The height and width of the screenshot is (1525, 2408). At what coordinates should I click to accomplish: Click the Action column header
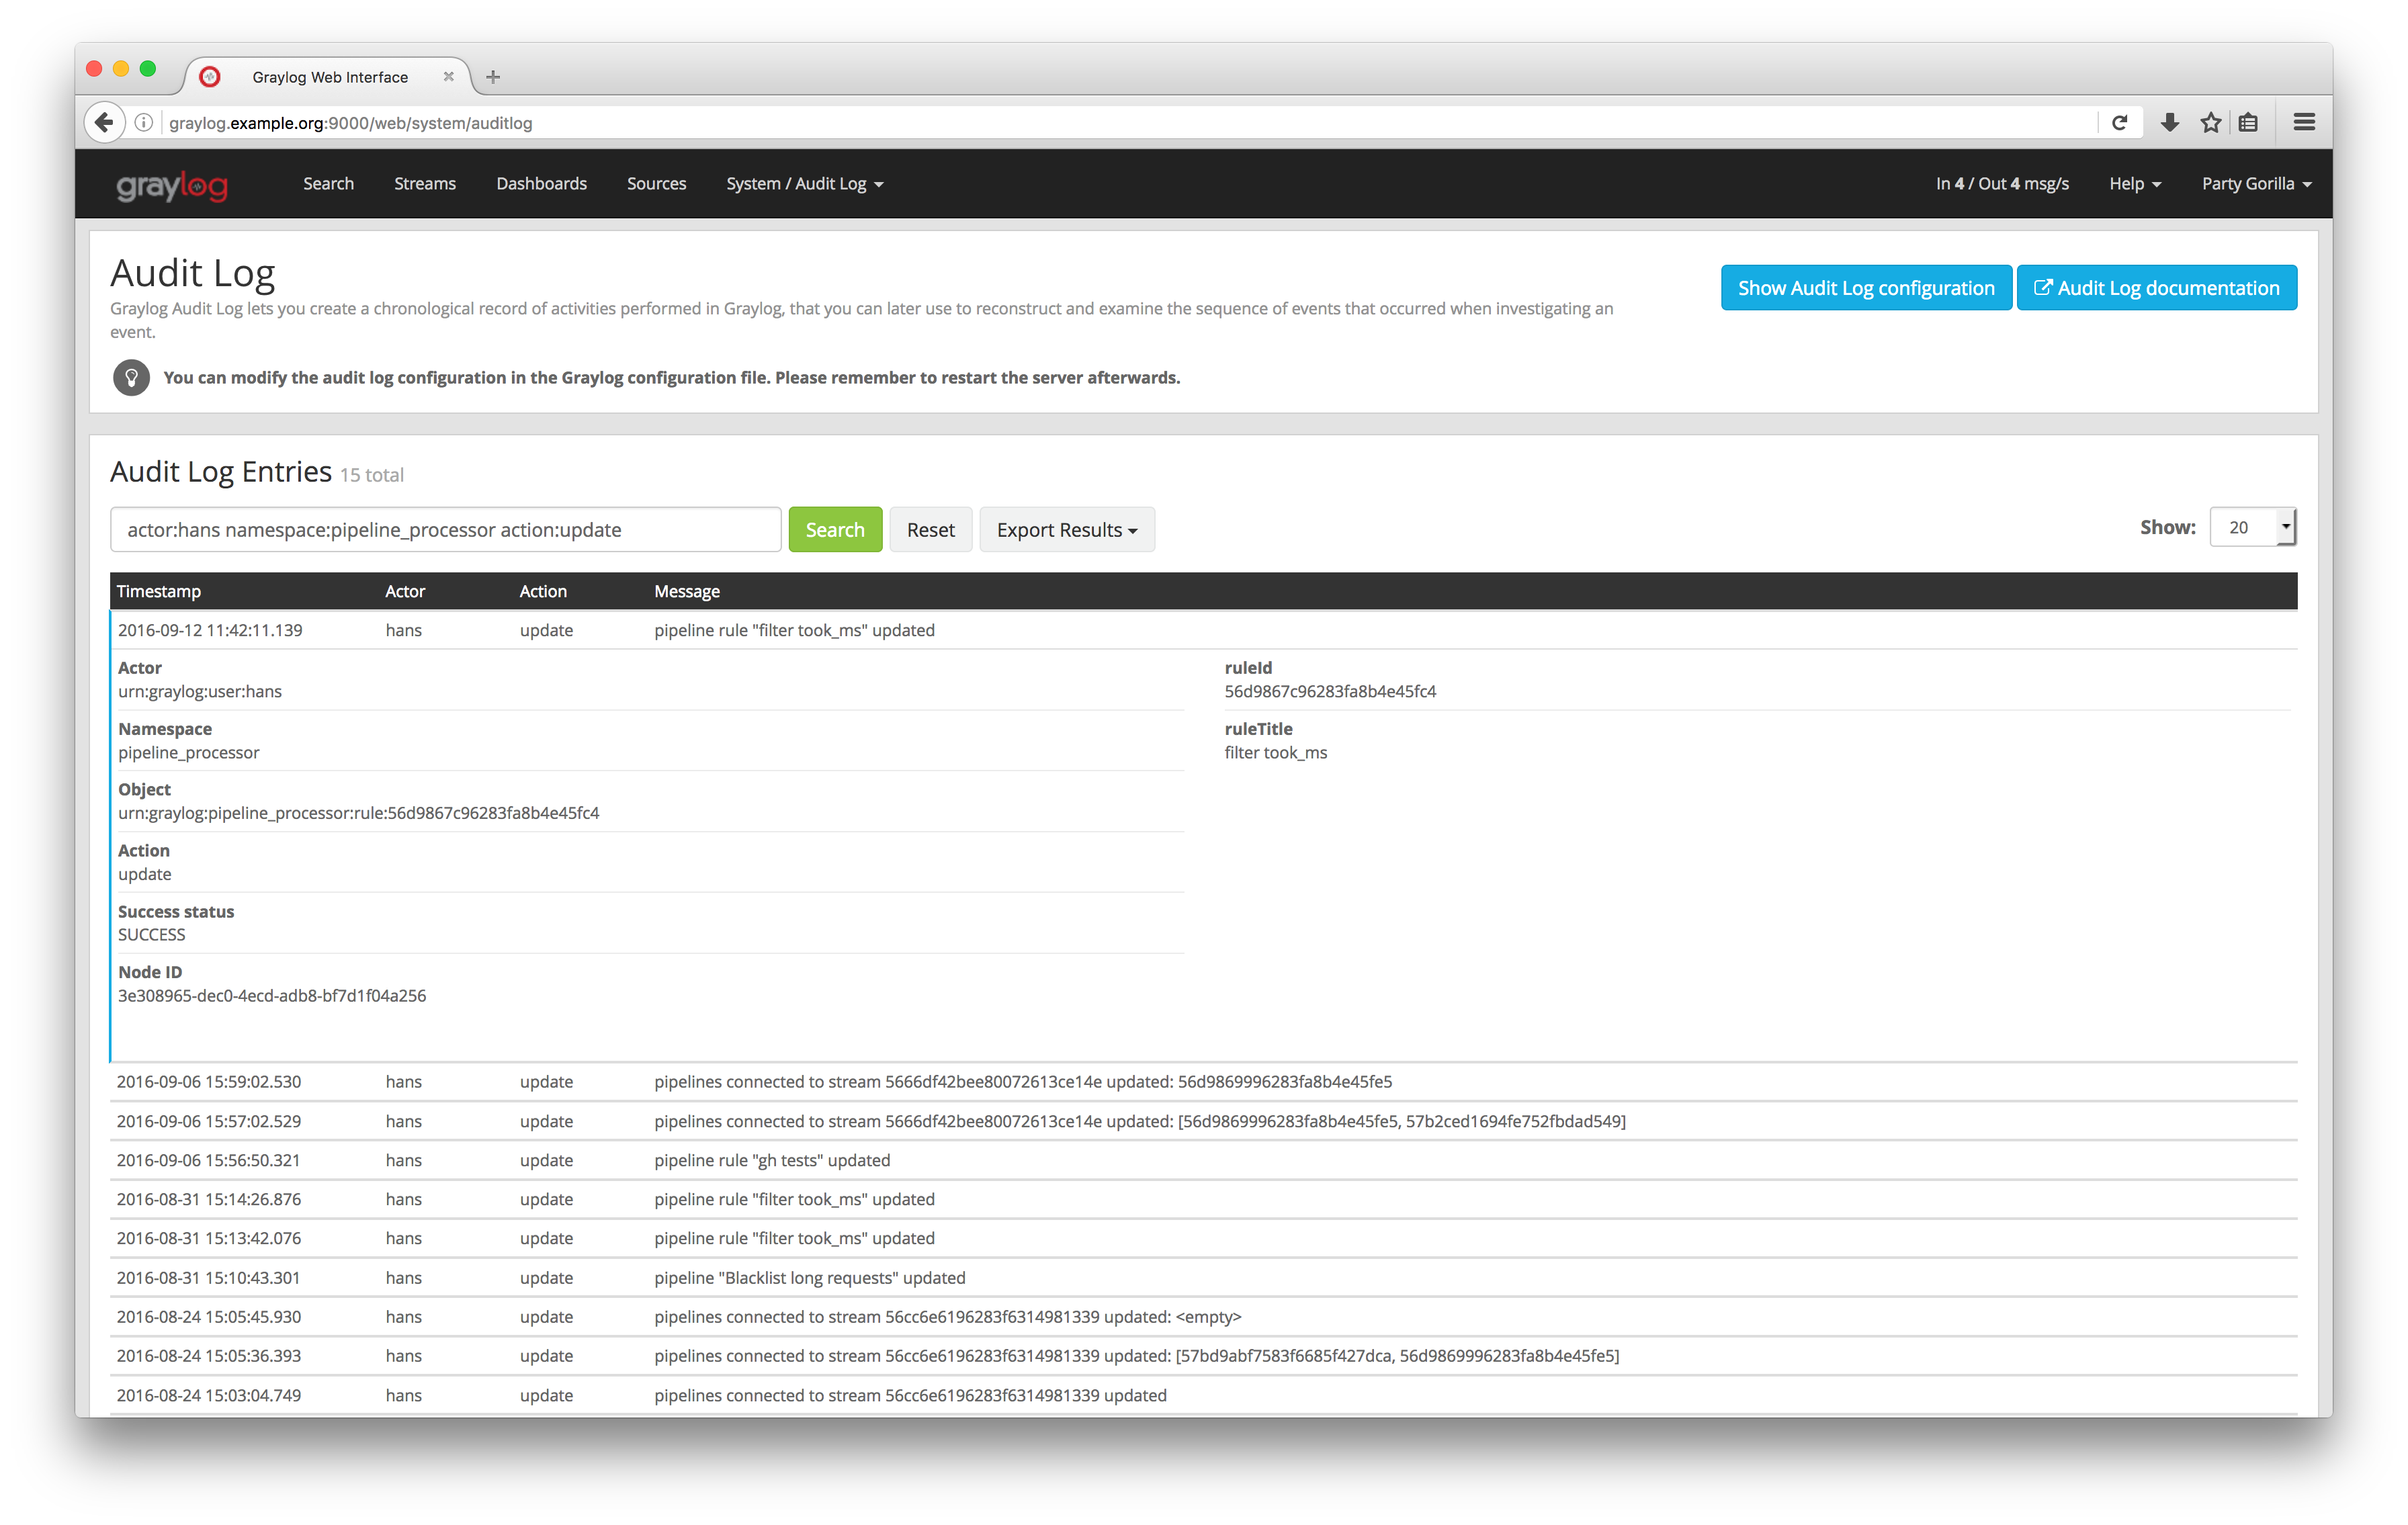(543, 591)
